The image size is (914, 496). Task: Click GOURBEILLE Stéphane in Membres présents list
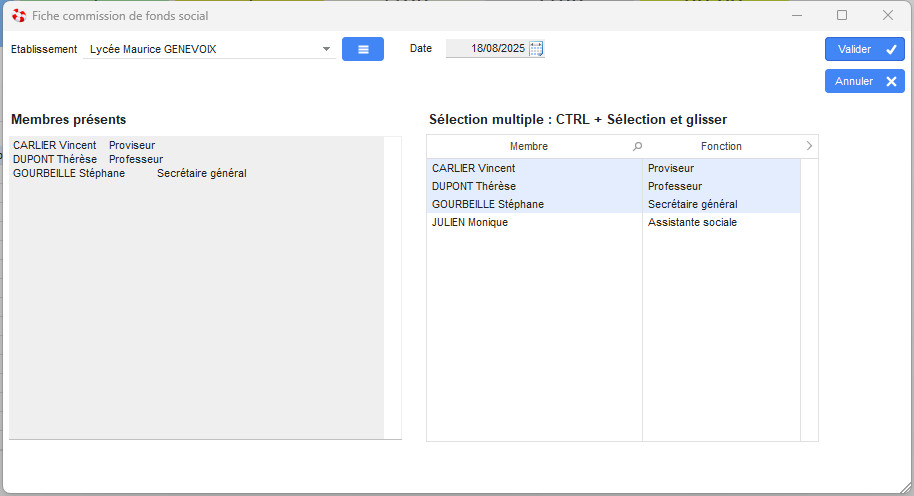point(69,173)
